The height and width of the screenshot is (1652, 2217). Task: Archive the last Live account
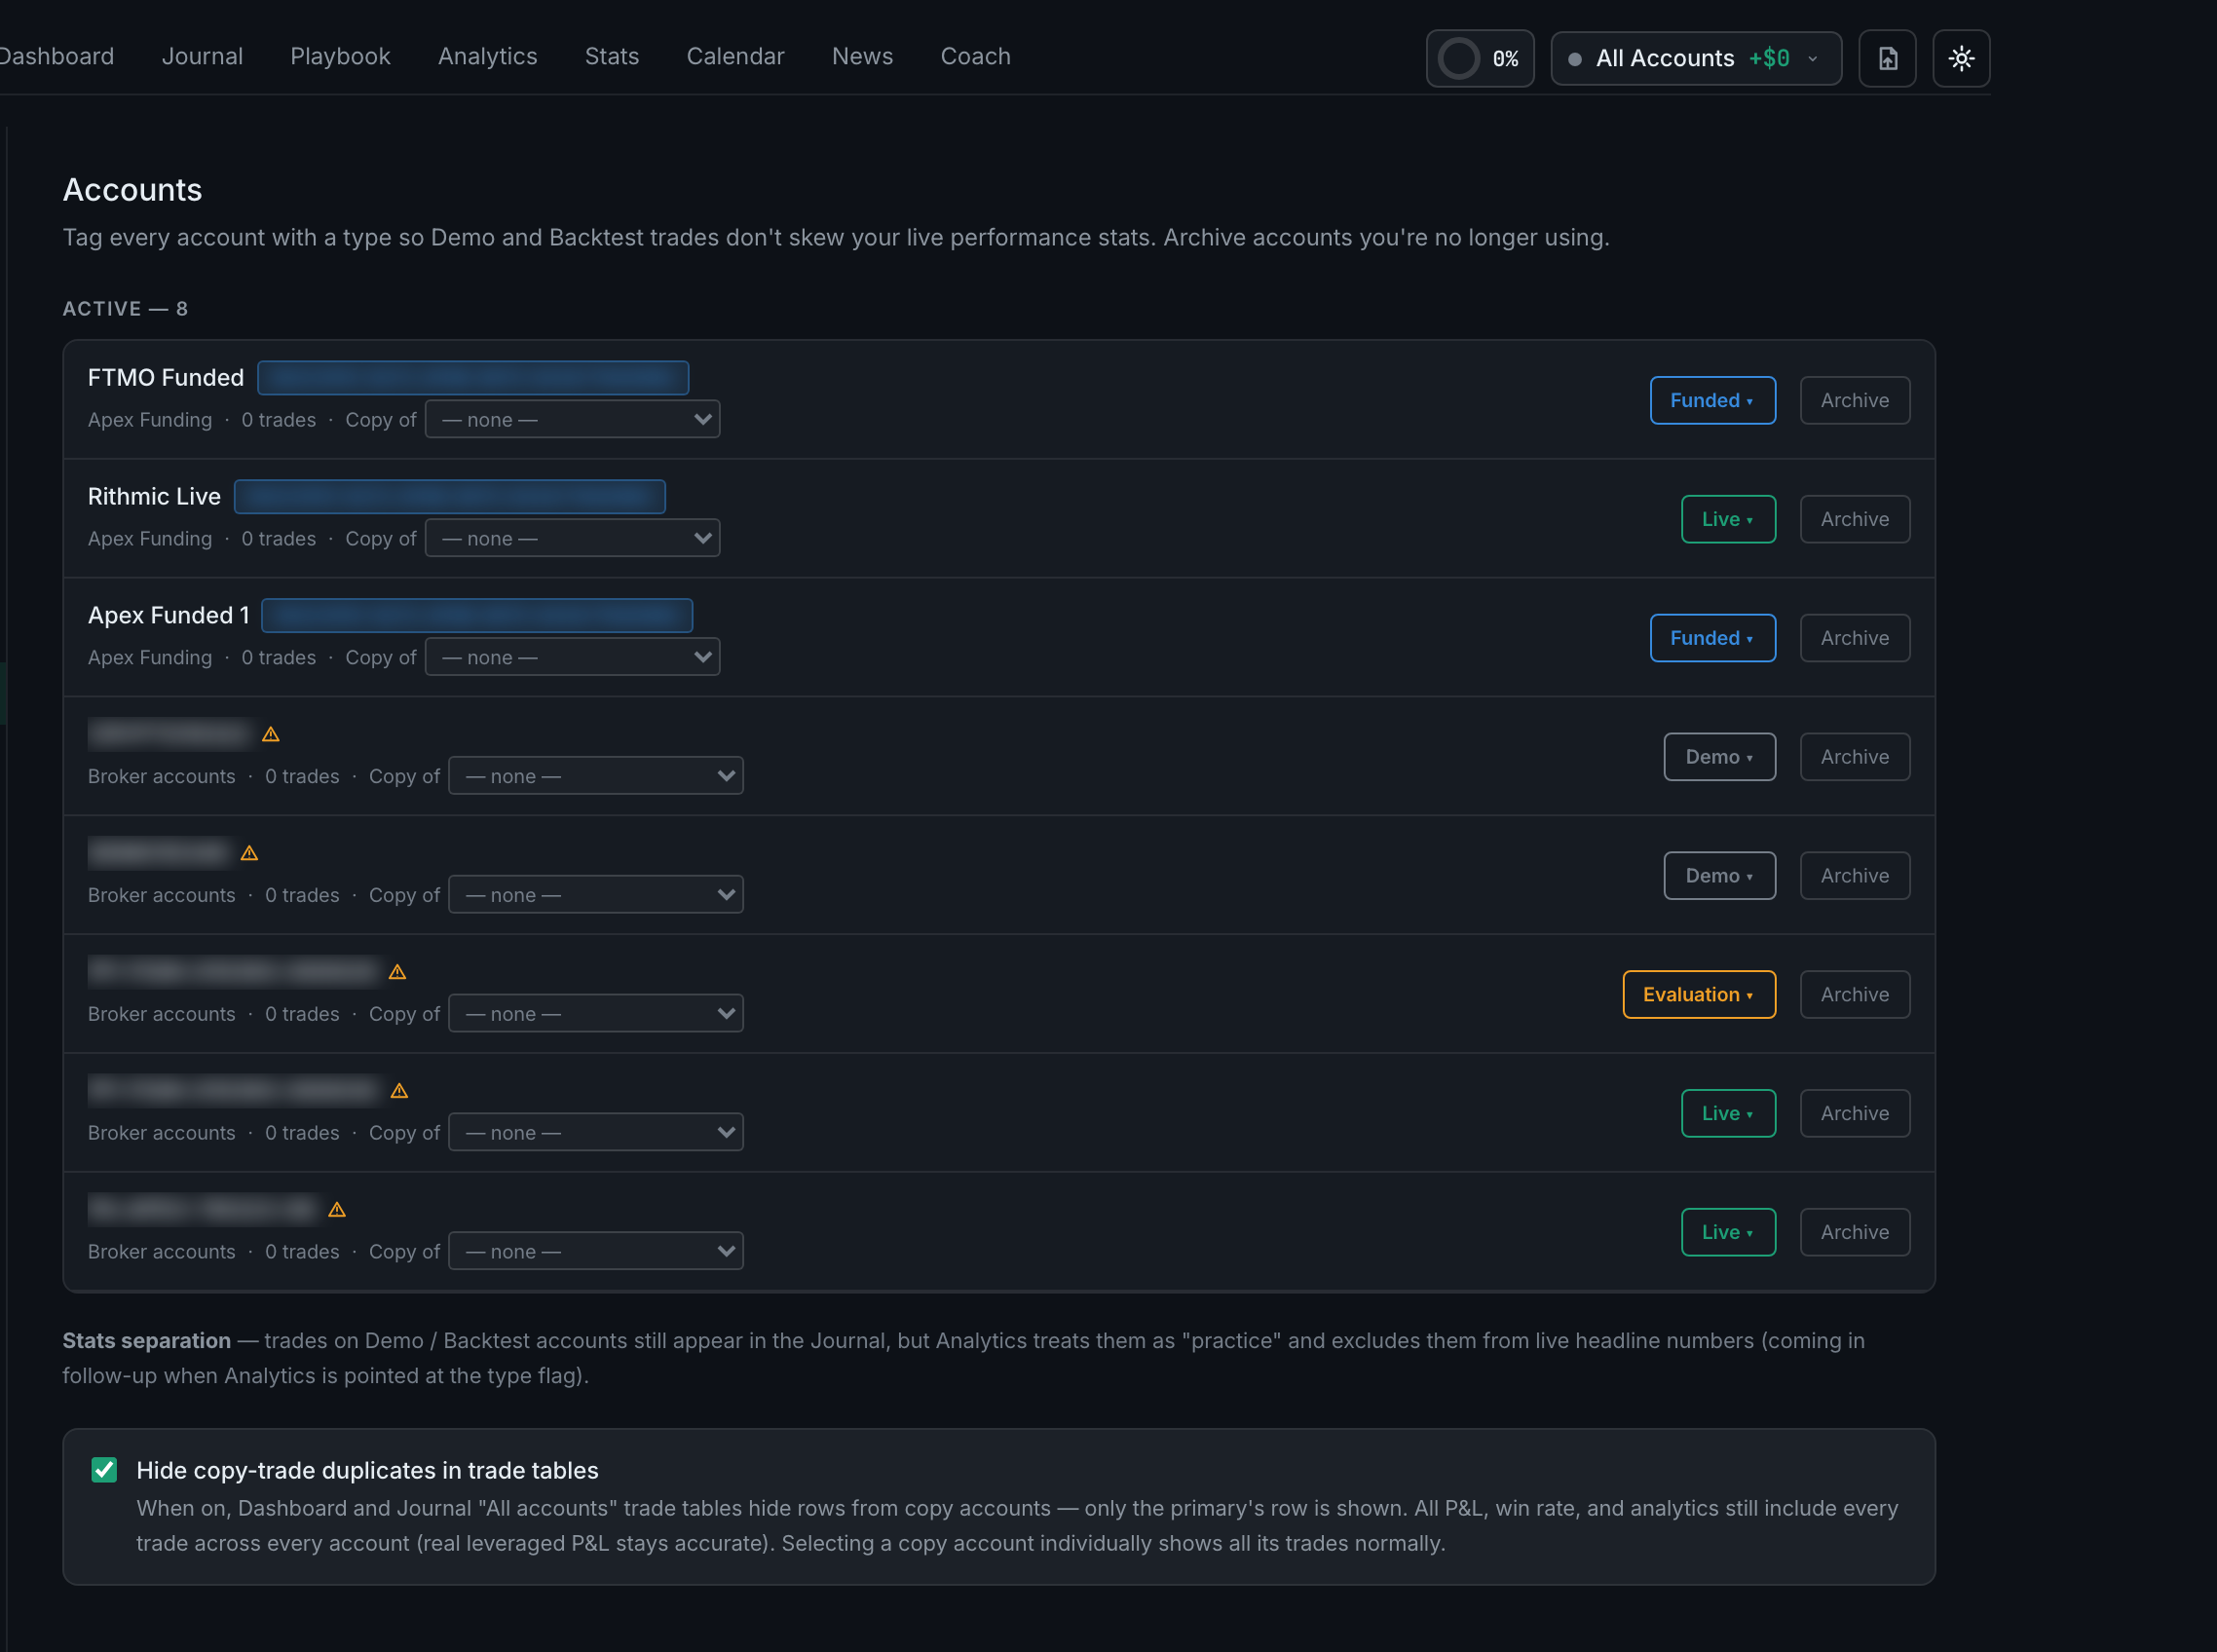click(1854, 1233)
